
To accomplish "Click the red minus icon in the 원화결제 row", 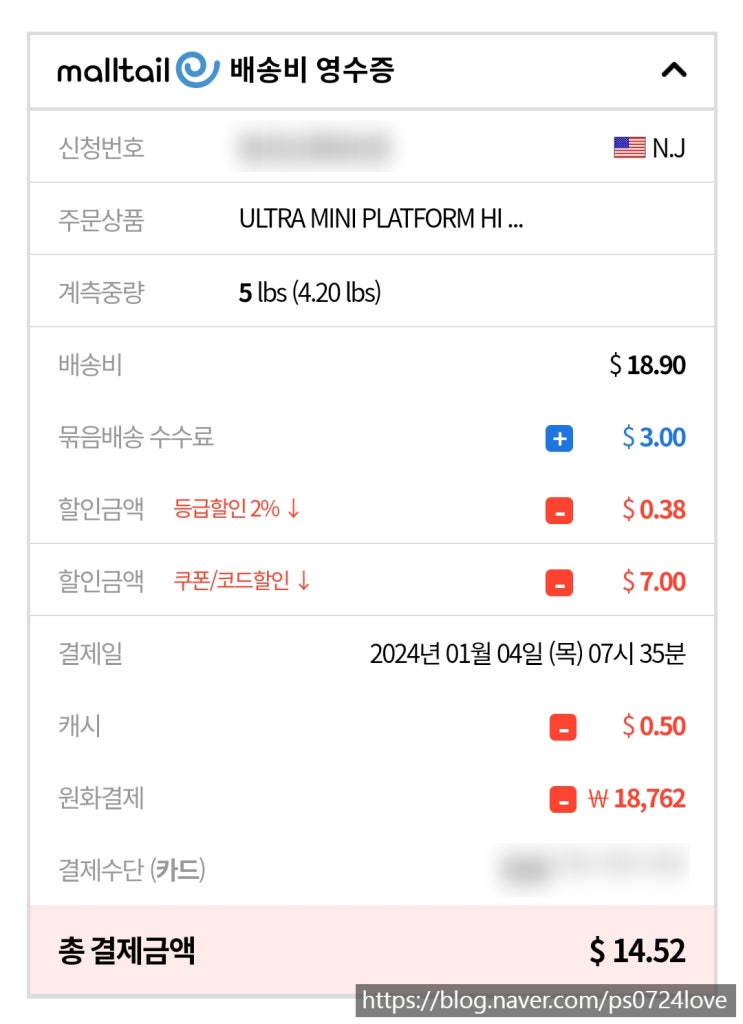I will 562,799.
